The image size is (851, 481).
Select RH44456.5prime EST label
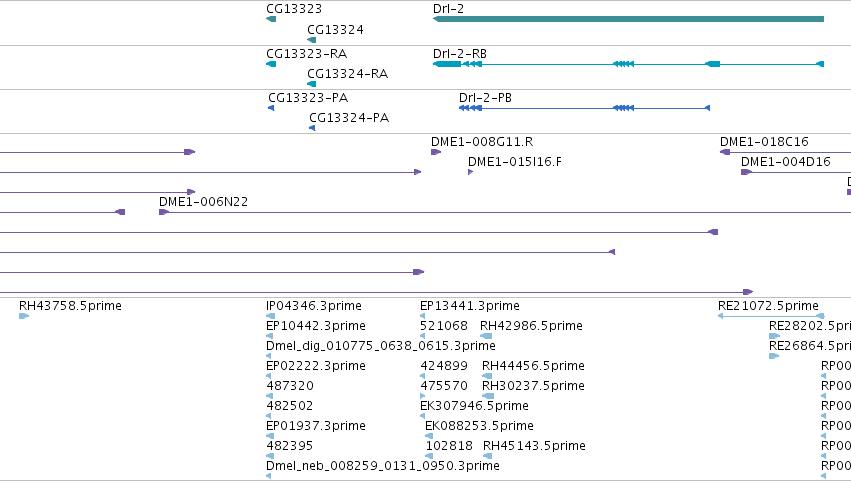pos(533,366)
